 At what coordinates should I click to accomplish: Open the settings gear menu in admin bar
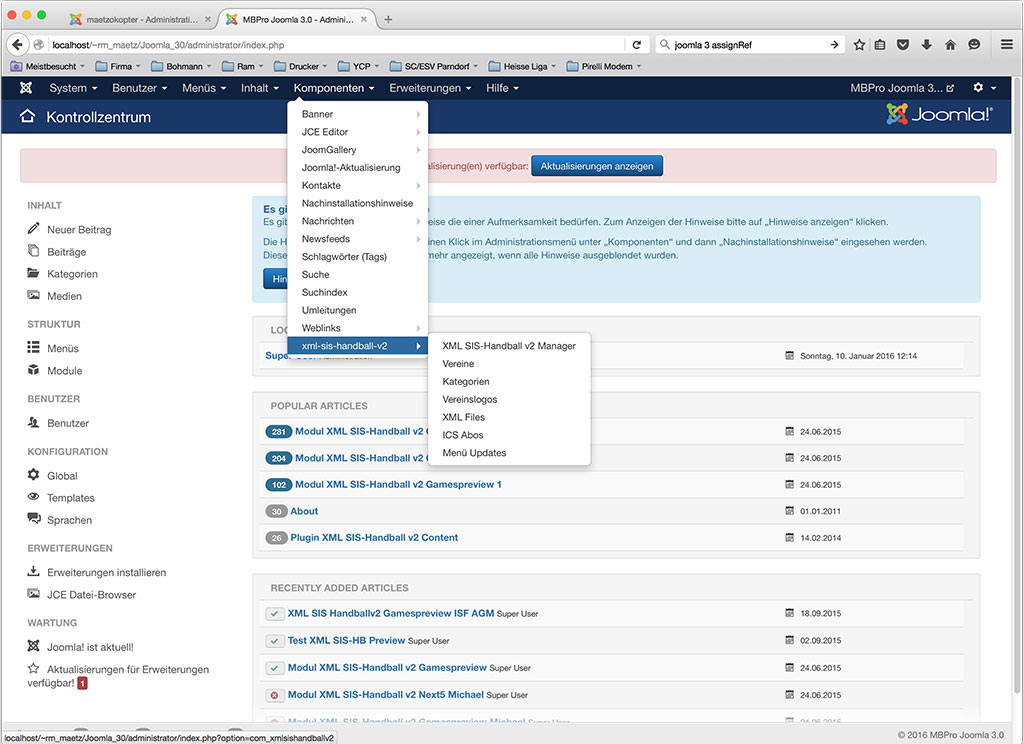tap(984, 88)
